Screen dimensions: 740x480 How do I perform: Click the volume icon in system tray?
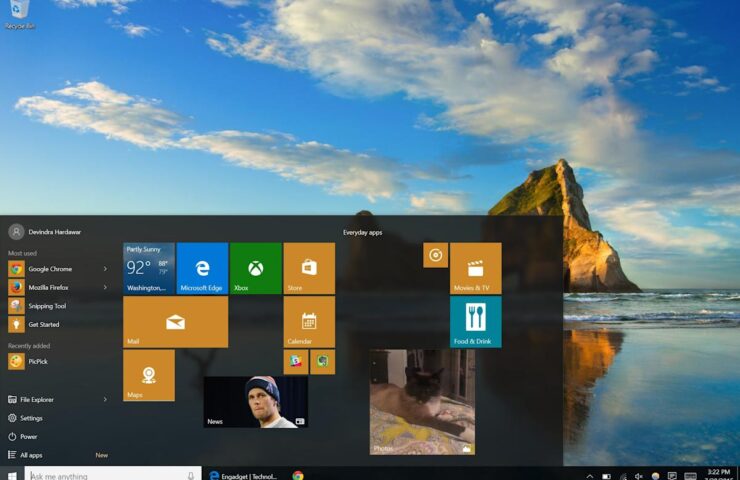coord(639,476)
